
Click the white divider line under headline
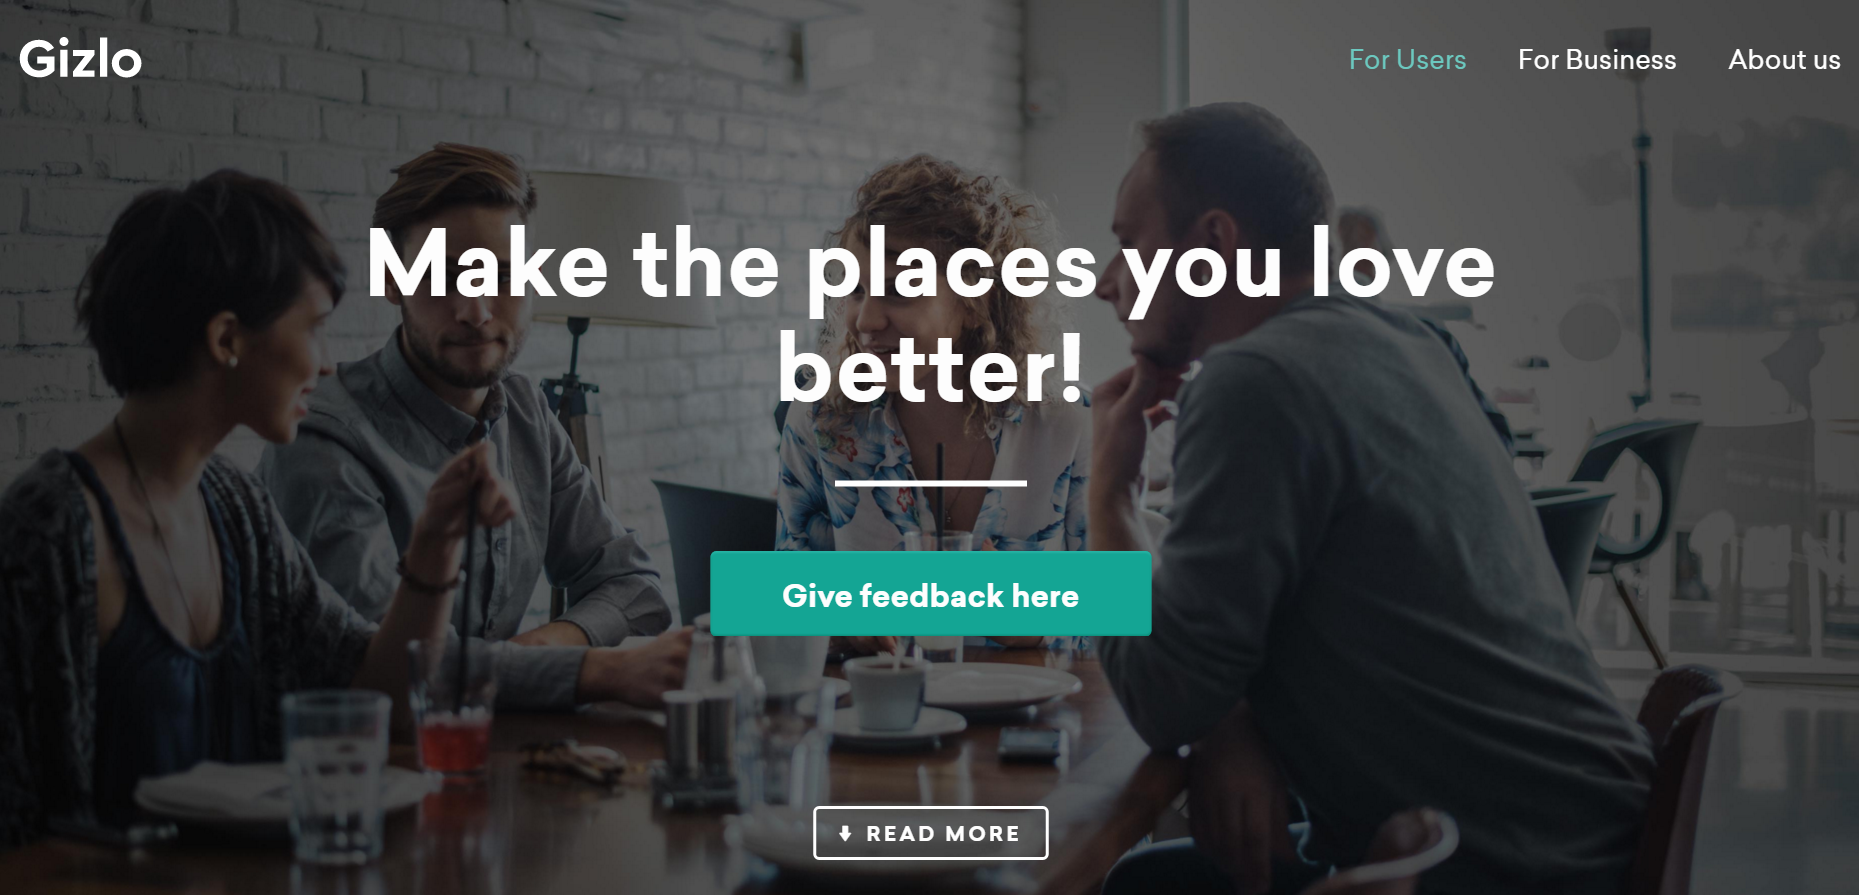(x=930, y=483)
